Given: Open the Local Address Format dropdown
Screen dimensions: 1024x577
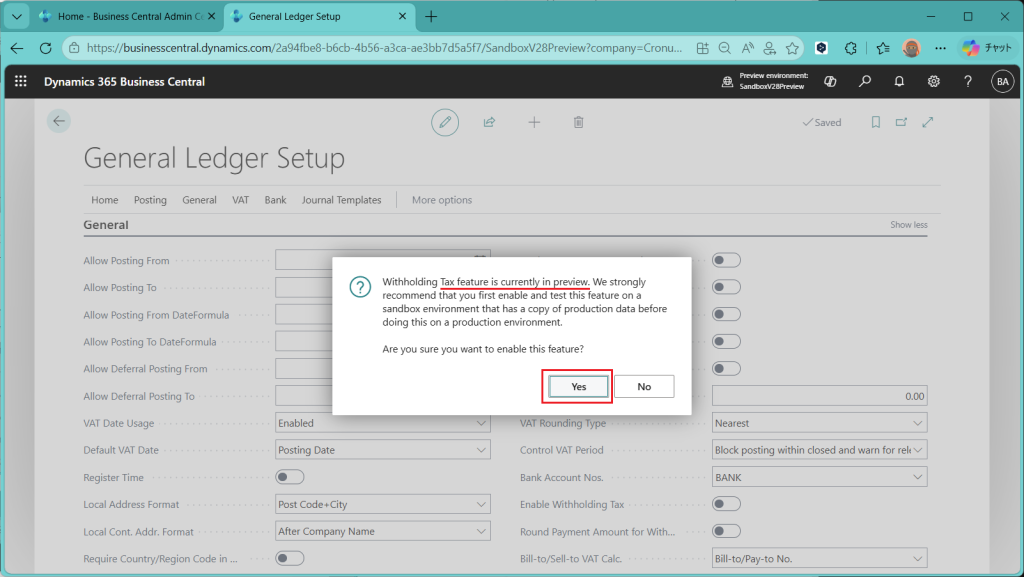Looking at the screenshot, I should point(383,504).
